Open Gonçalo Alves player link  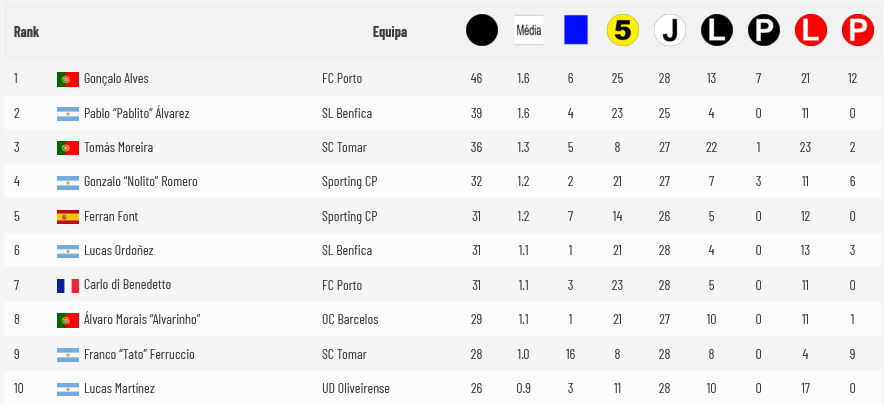click(x=116, y=78)
